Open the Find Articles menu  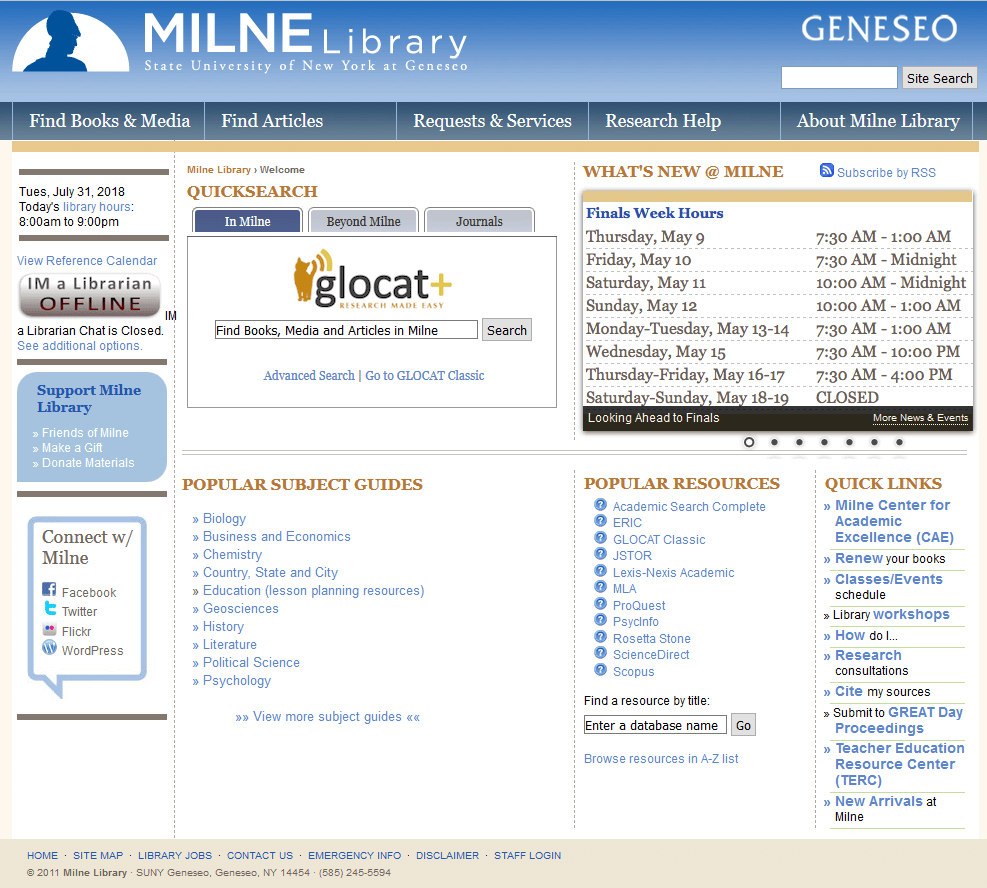pyautogui.click(x=271, y=120)
